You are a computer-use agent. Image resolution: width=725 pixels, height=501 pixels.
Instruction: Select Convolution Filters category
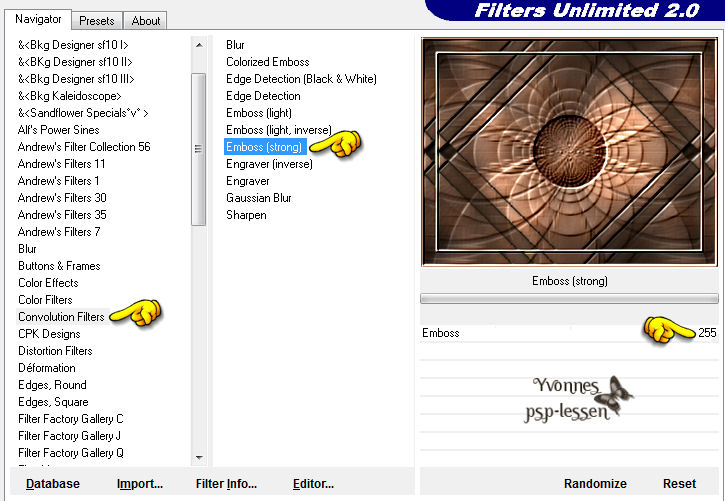coord(61,317)
